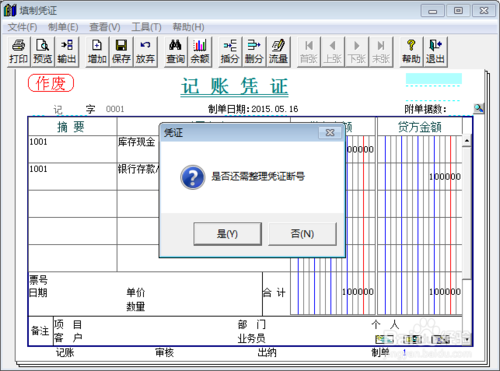Go to previous voucher with 上张
500x371 pixels.
(x=333, y=52)
